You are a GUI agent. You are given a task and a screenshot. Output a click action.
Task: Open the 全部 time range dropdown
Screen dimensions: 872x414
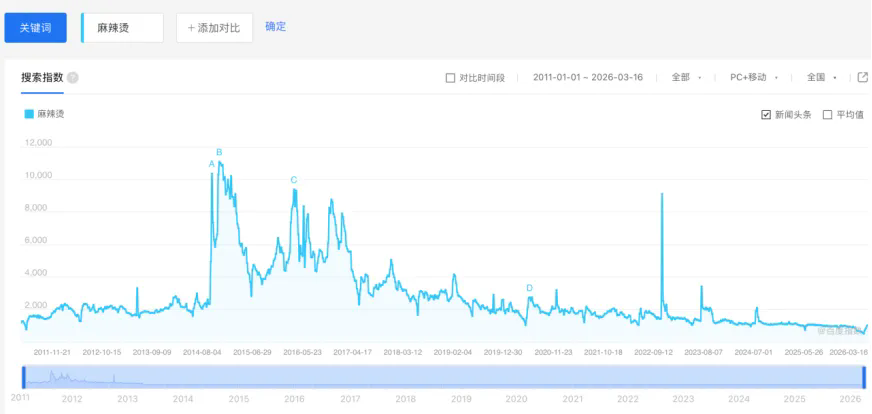[x=686, y=77]
